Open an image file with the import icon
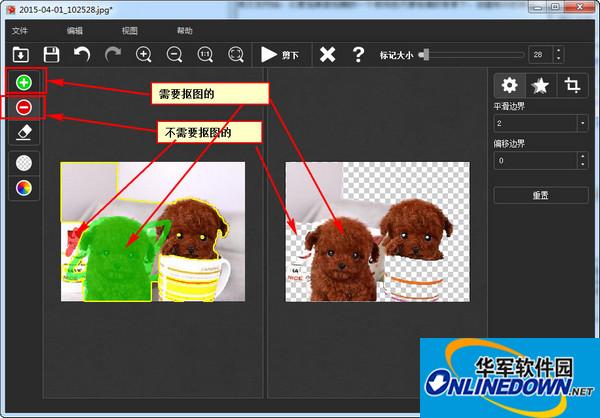The height and width of the screenshot is (418, 600). 21,55
